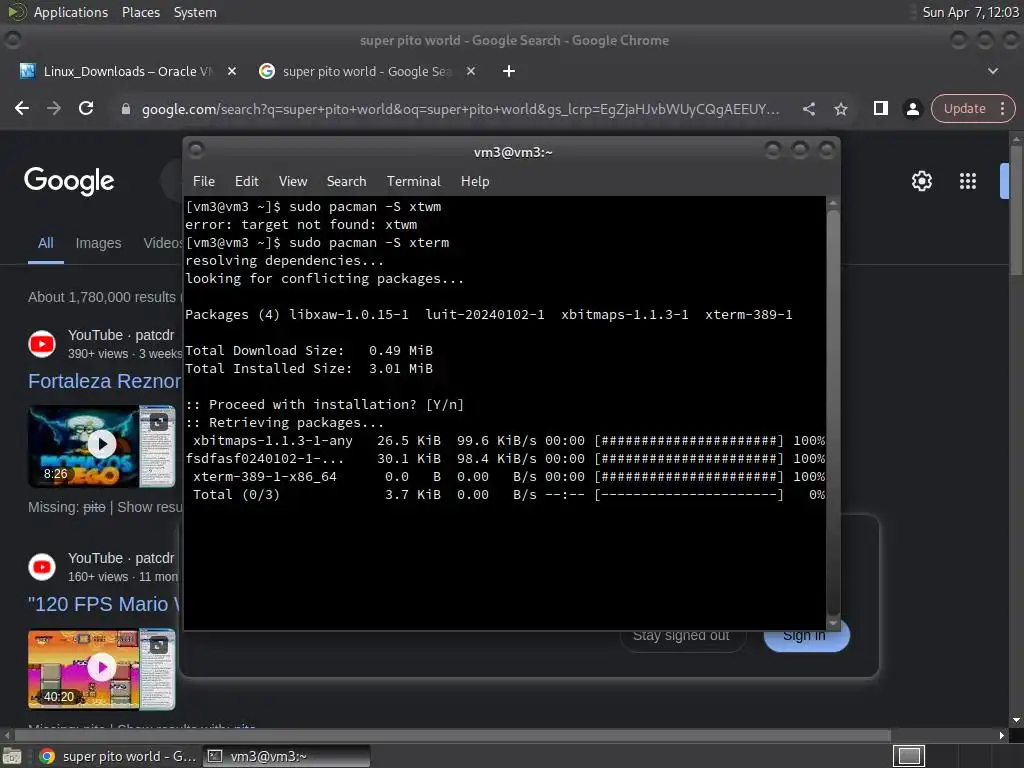Click the terminal window menu button
This screenshot has height=768, width=1024.
[196, 150]
